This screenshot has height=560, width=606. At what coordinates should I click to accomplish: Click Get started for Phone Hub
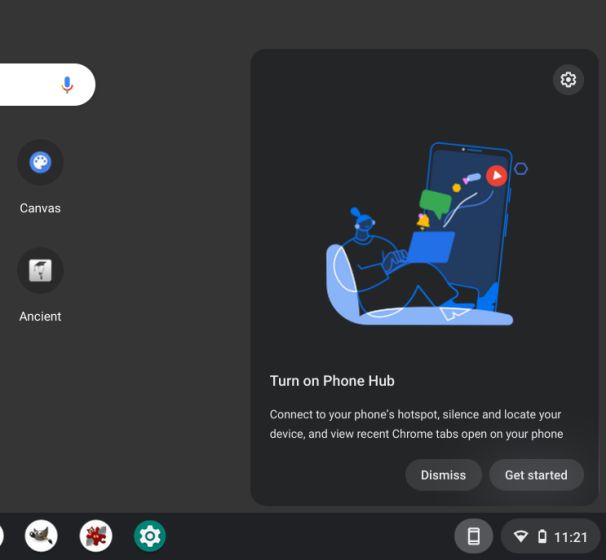[x=536, y=475]
